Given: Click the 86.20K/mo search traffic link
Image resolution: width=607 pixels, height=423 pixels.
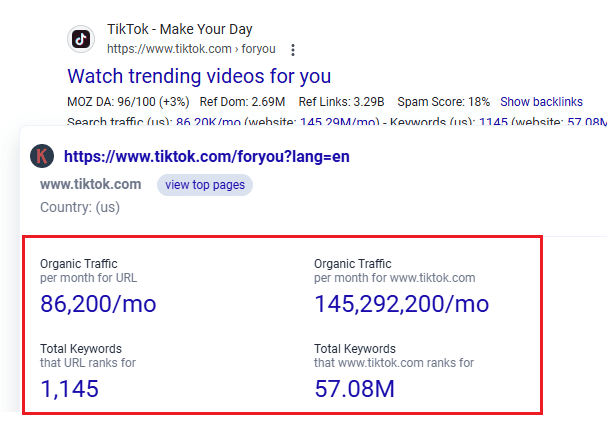Looking at the screenshot, I should [208, 122].
